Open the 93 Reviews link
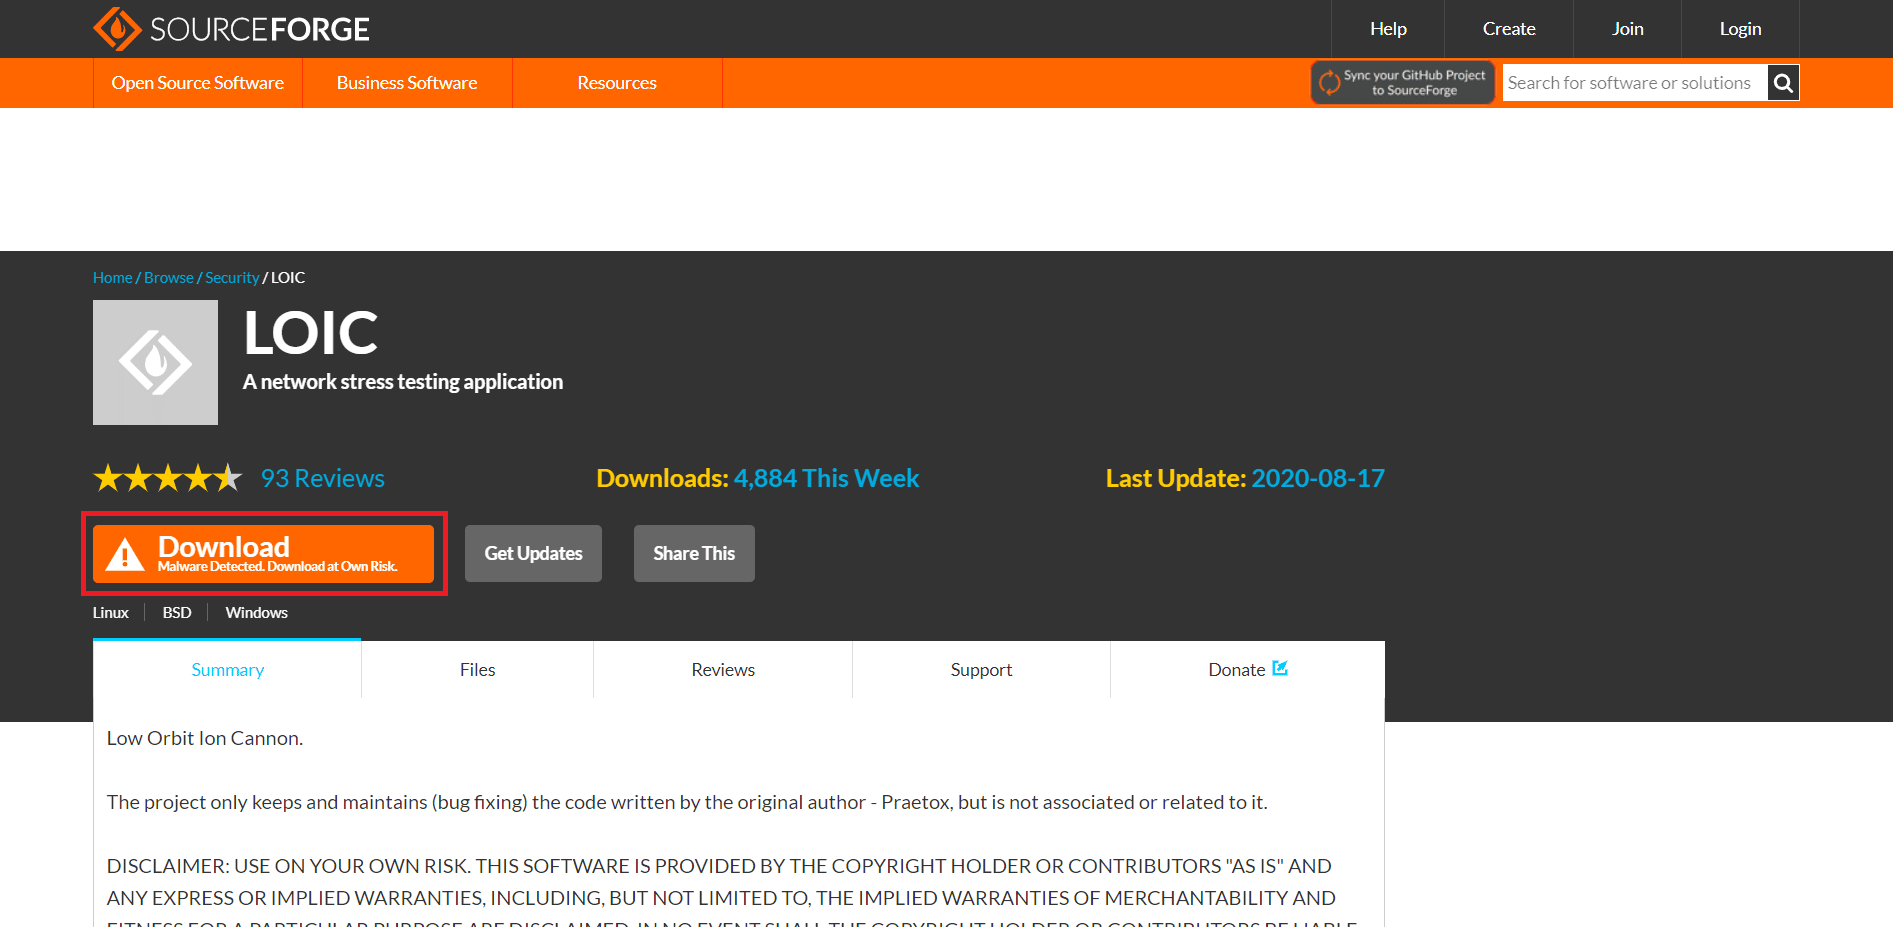This screenshot has height=927, width=1893. coord(323,478)
